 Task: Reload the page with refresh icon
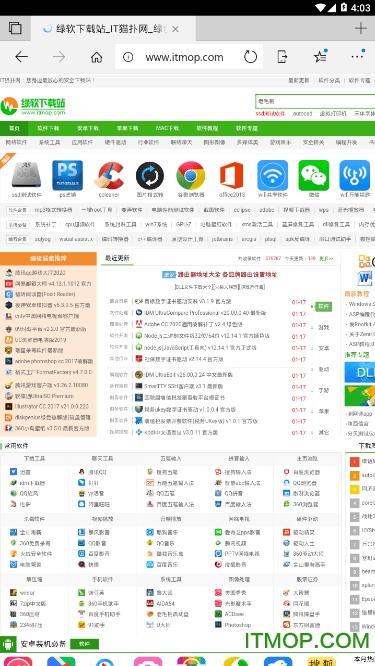pos(251,56)
